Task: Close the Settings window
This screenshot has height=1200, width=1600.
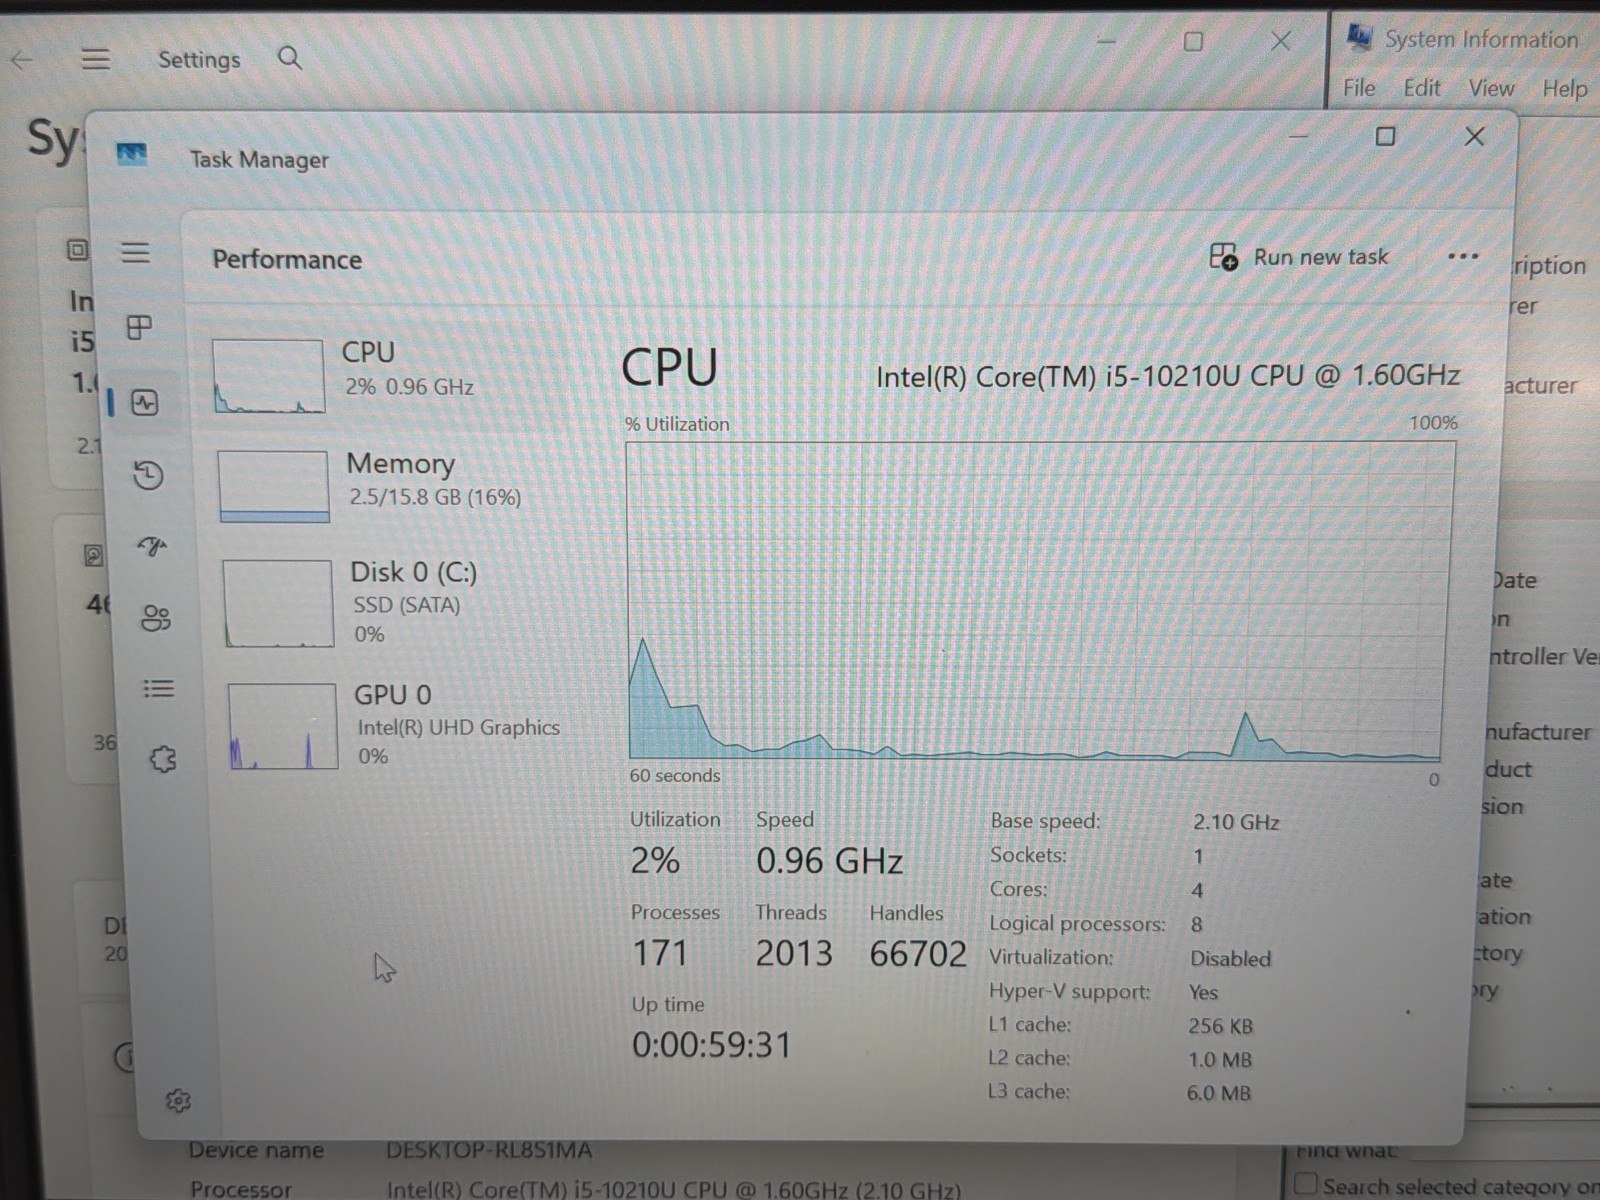Action: [1280, 41]
